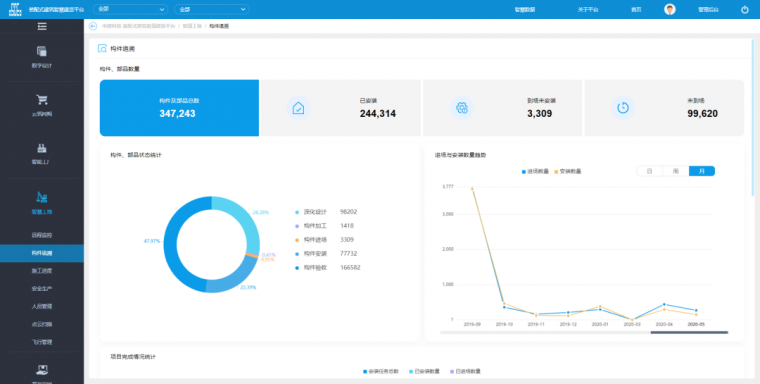Viewport: 760px width, 384px height.
Task: Open the digital design module icon
Action: tap(42, 51)
